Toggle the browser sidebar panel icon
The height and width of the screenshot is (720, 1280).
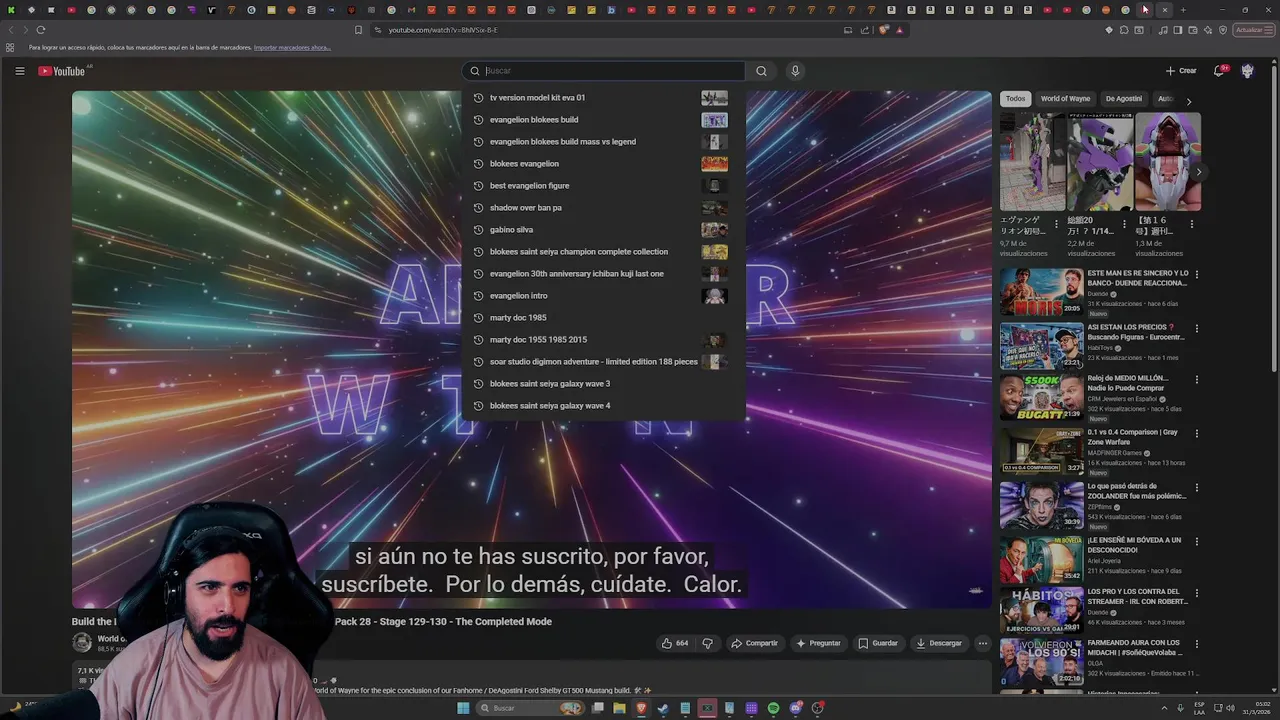[1178, 30]
